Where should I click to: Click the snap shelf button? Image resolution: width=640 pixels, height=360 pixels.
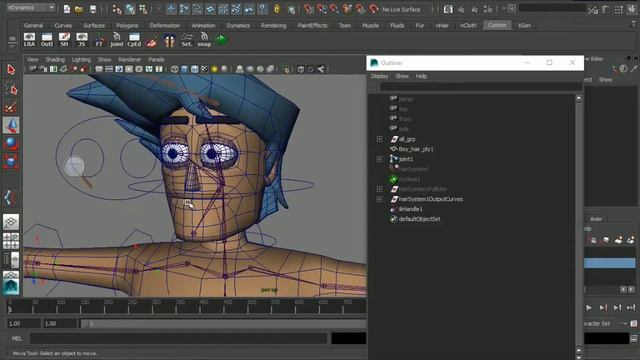tap(204, 40)
